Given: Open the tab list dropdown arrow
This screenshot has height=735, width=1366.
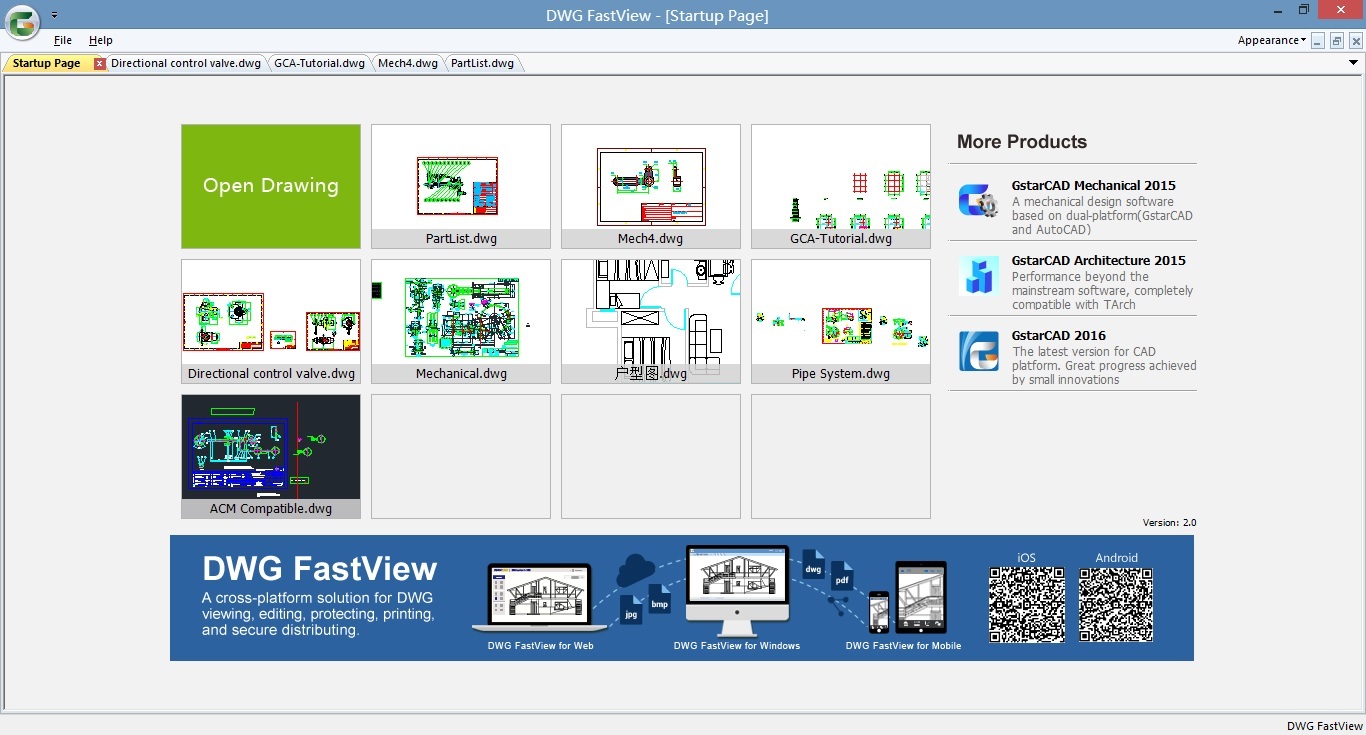Looking at the screenshot, I should (1354, 63).
